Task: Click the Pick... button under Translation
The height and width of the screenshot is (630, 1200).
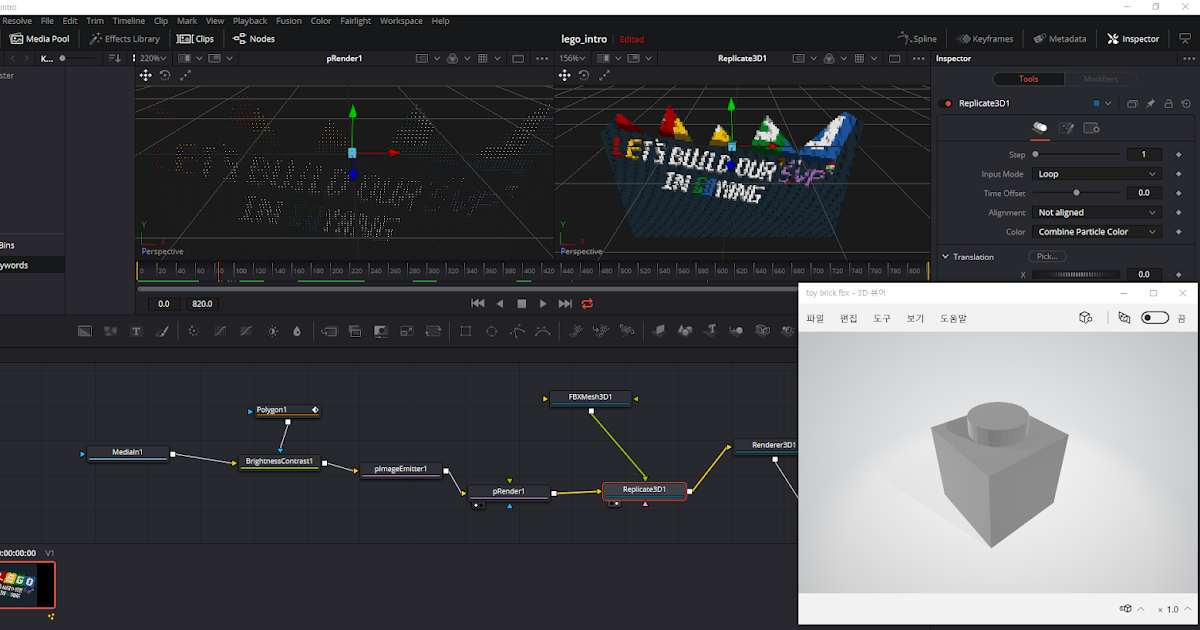Action: tap(1046, 256)
